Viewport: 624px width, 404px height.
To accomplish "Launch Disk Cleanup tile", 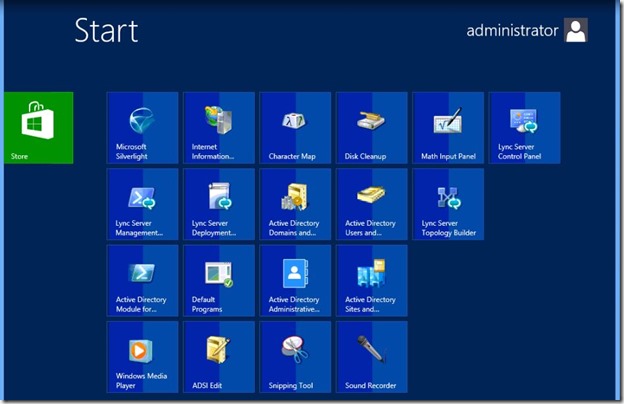I will [x=372, y=128].
